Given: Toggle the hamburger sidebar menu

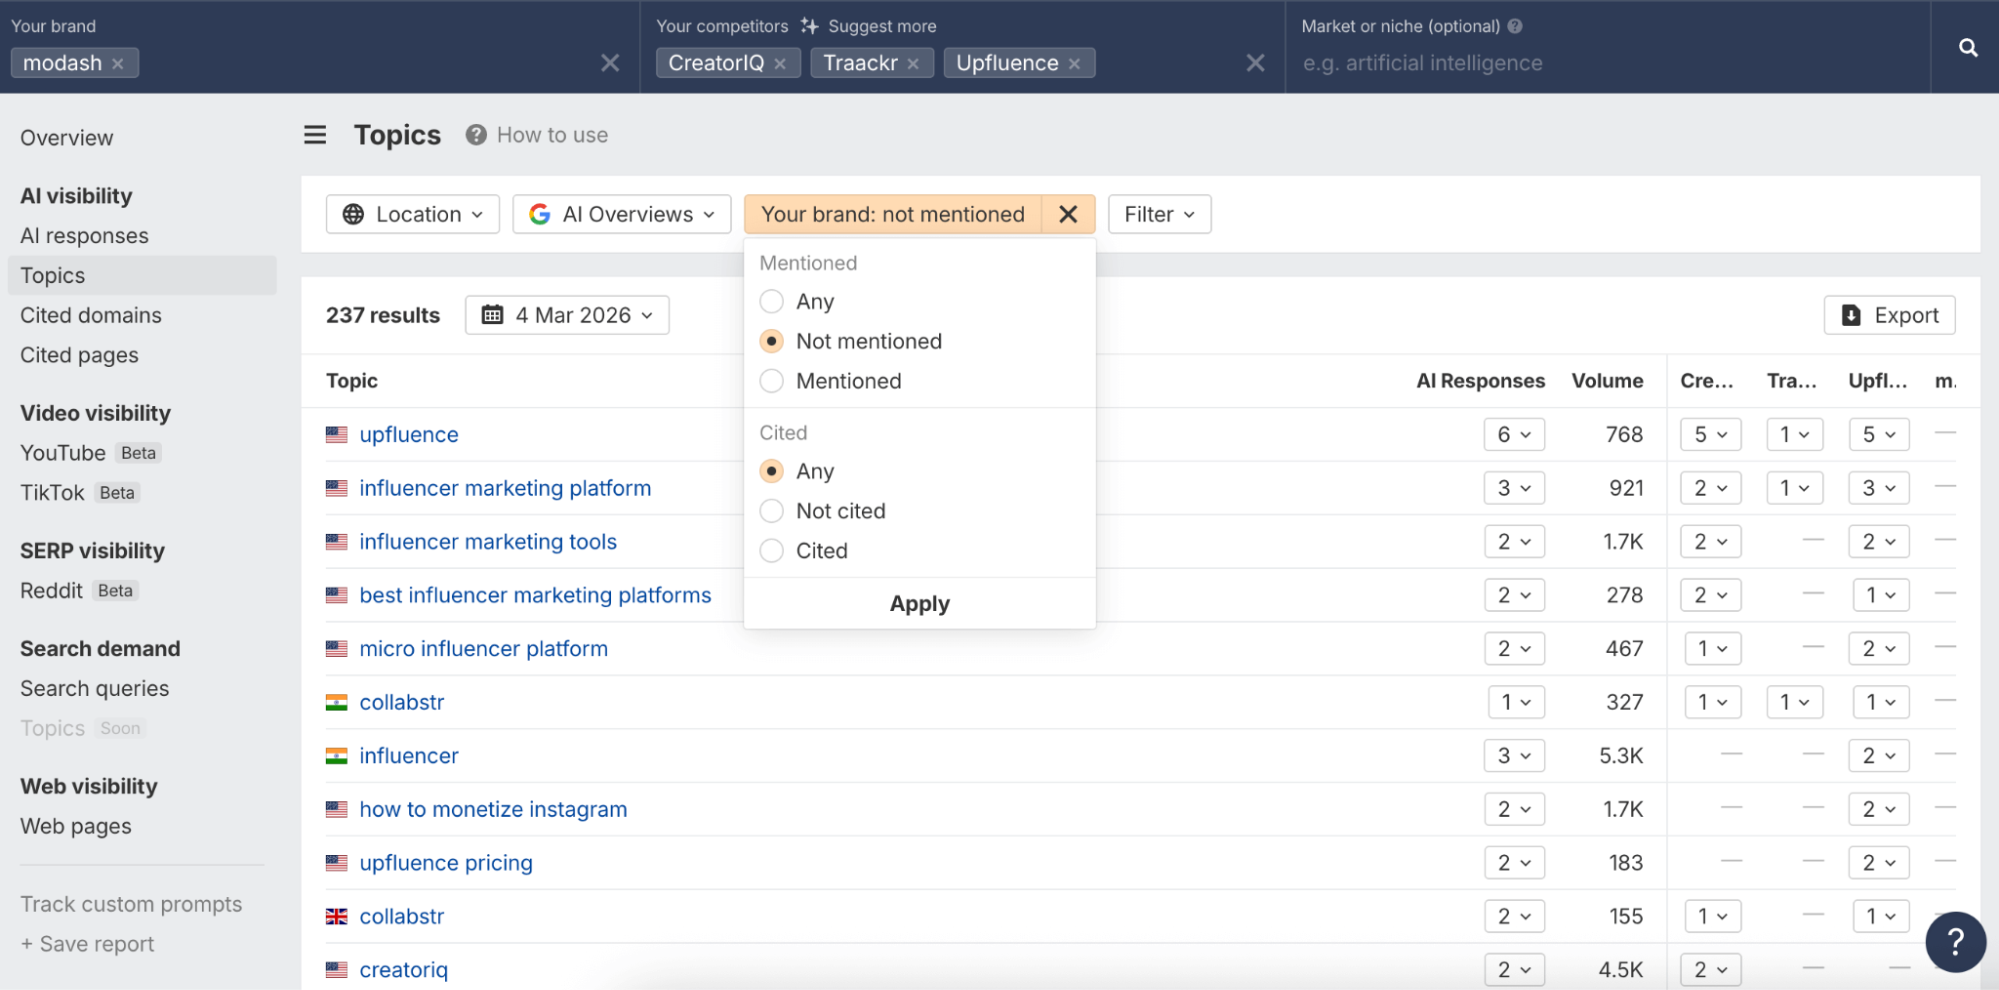Looking at the screenshot, I should [315, 135].
